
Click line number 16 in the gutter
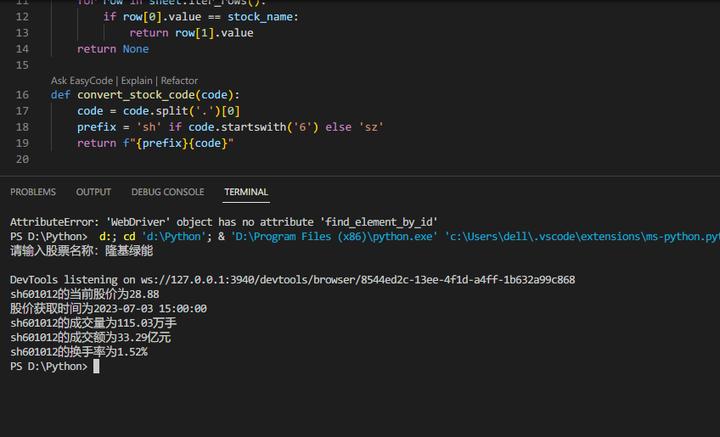point(22,95)
